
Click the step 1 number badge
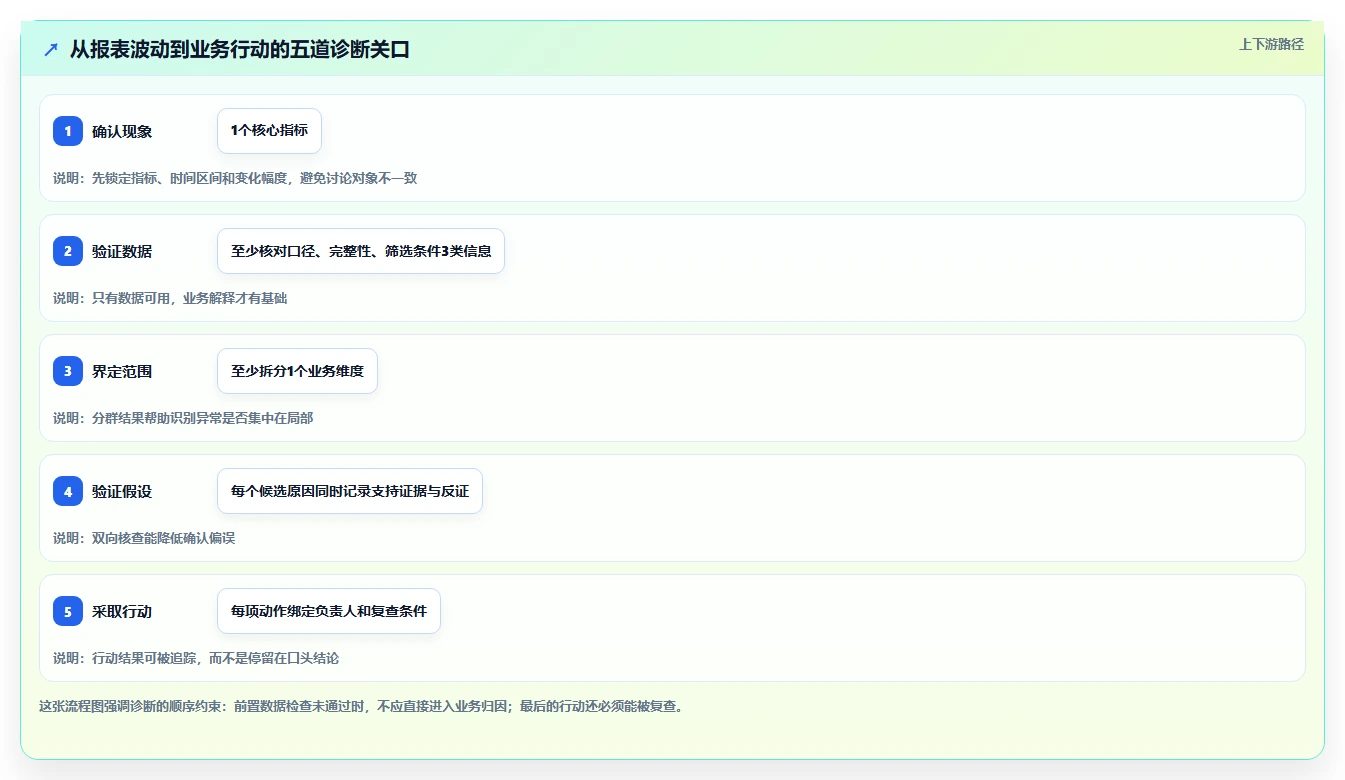68,131
